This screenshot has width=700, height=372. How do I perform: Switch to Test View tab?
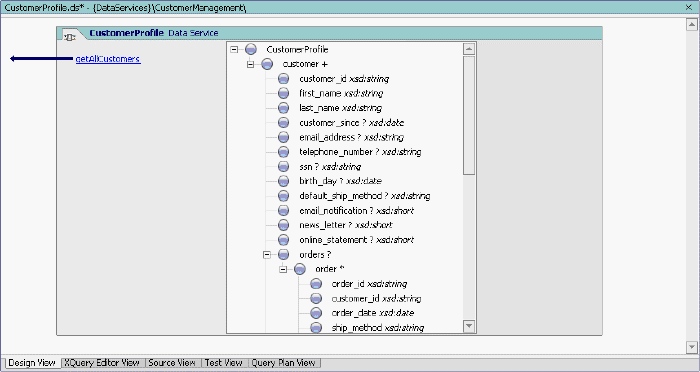coord(223,363)
